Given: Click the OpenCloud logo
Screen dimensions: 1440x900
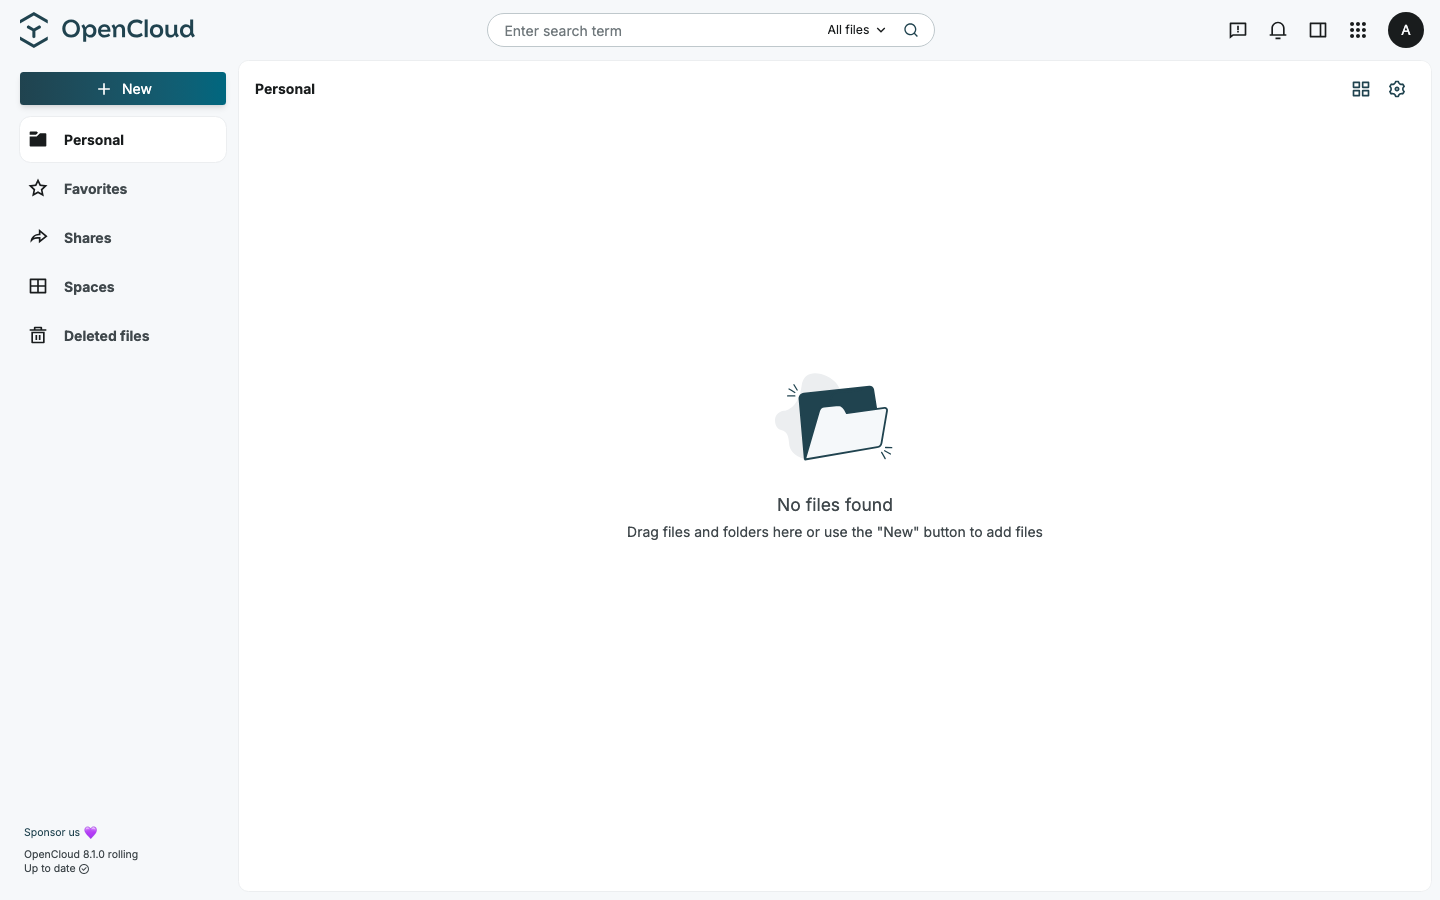Looking at the screenshot, I should pos(107,30).
